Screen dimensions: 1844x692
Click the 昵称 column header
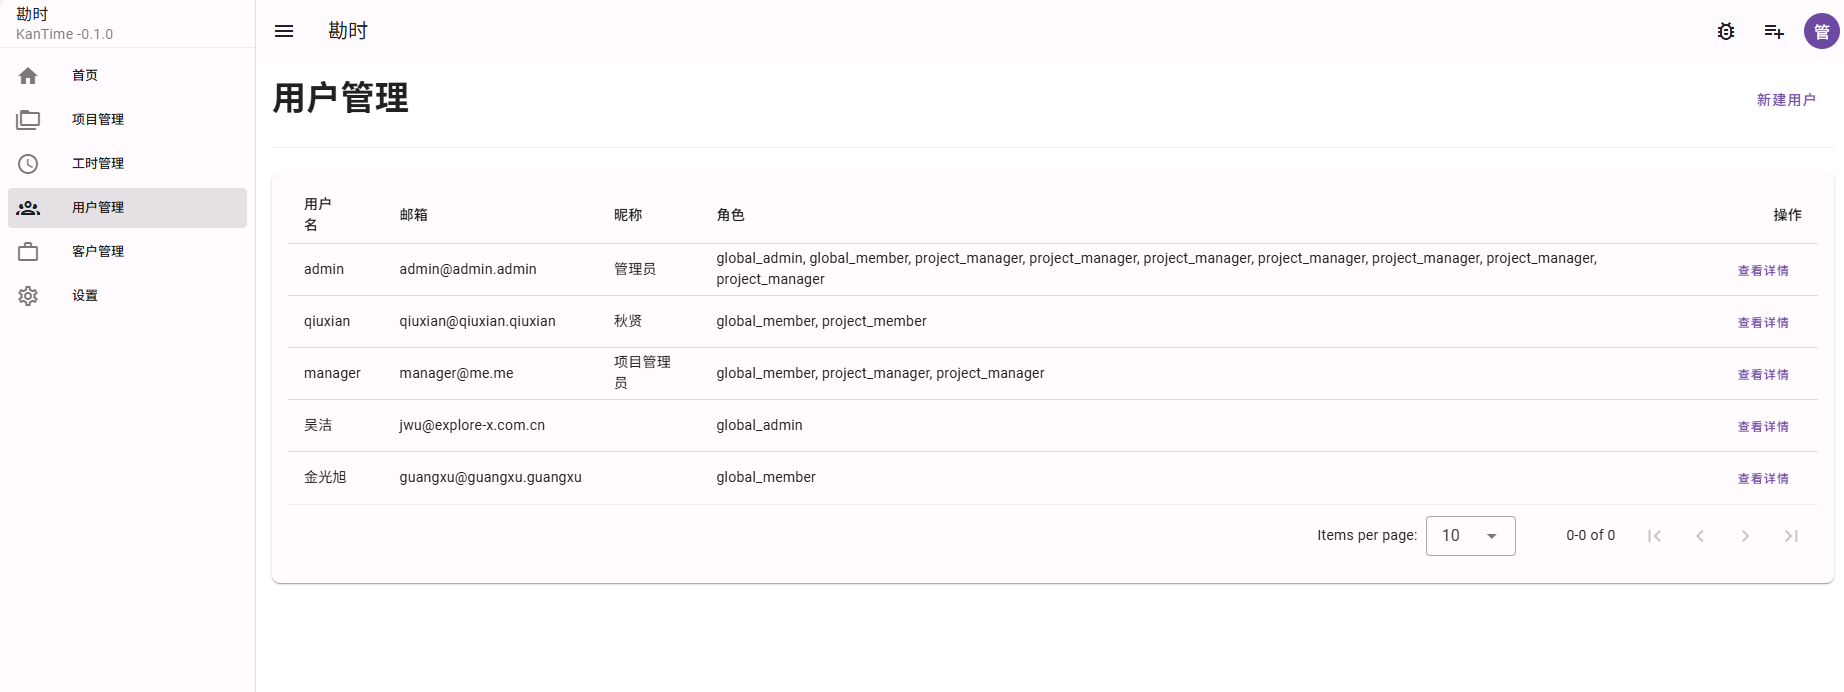tap(628, 215)
